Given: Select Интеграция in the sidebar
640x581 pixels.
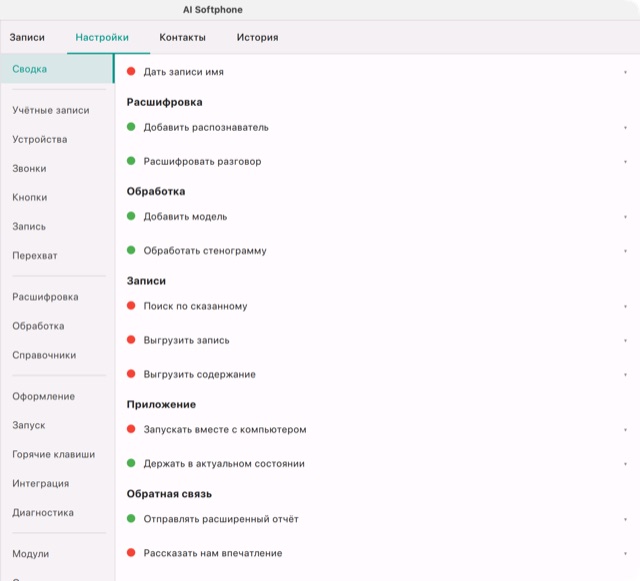Looking at the screenshot, I should [40, 483].
